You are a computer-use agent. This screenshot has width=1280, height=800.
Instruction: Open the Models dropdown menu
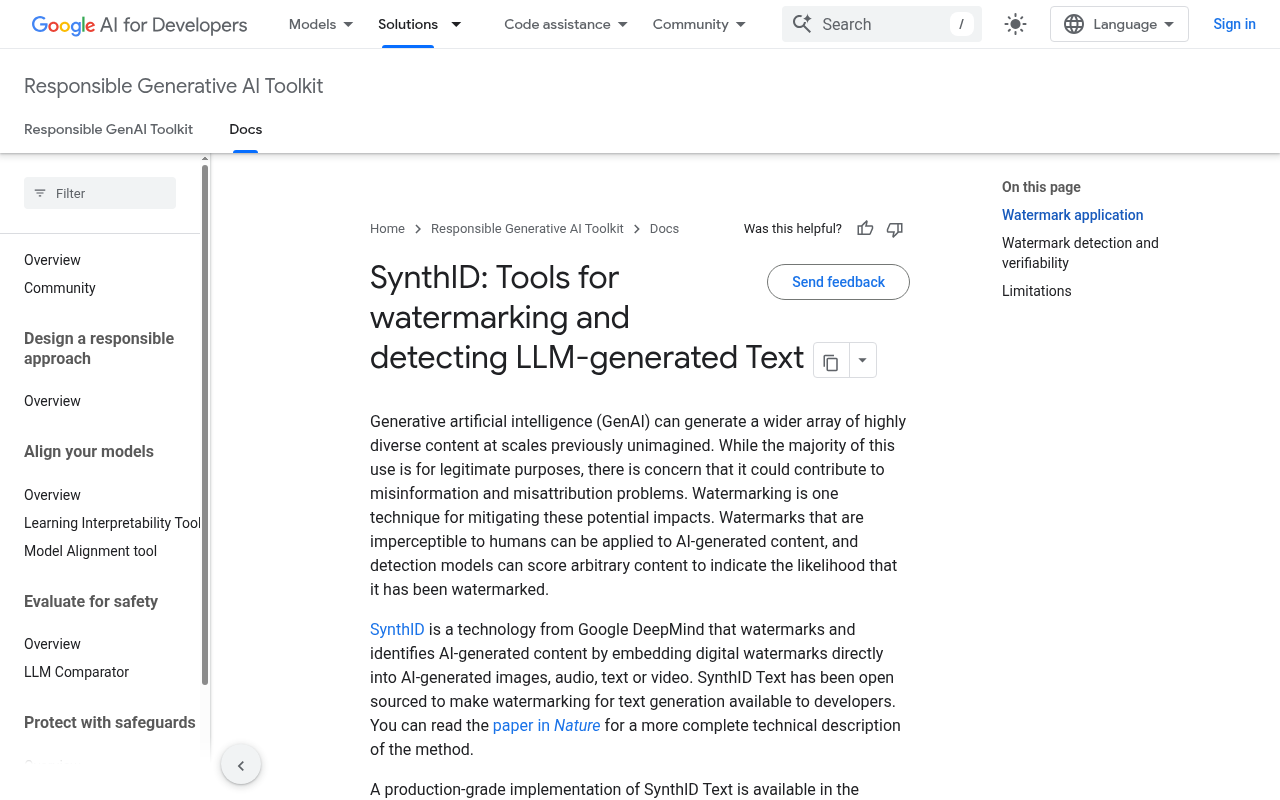pos(321,24)
